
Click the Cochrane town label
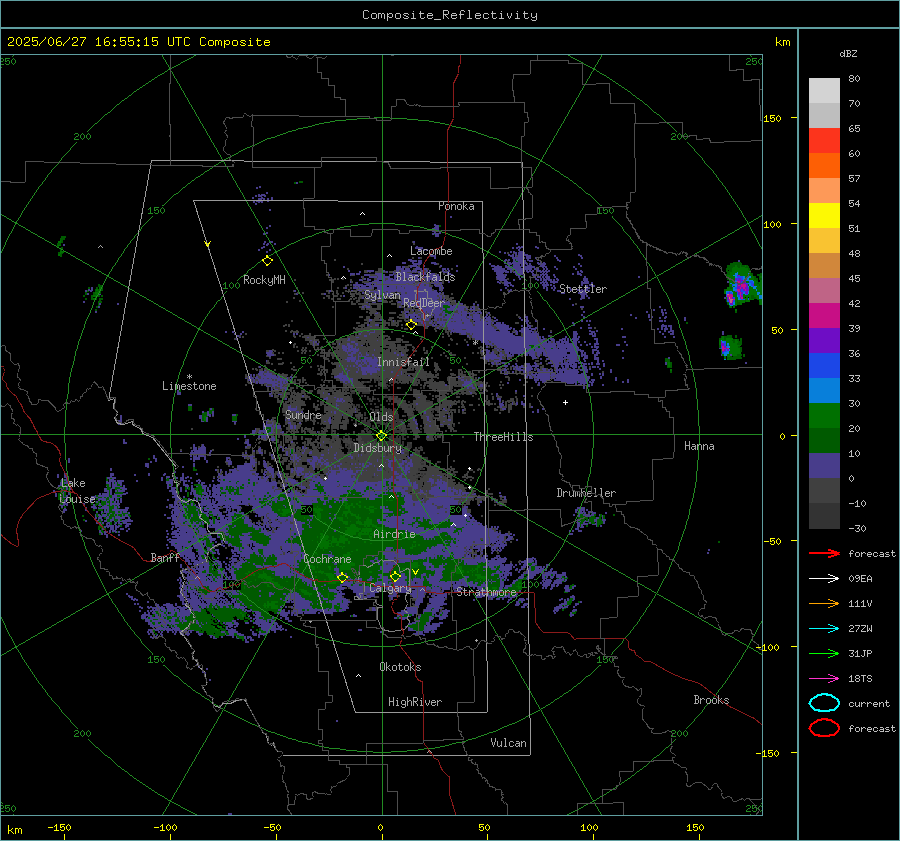pos(327,559)
